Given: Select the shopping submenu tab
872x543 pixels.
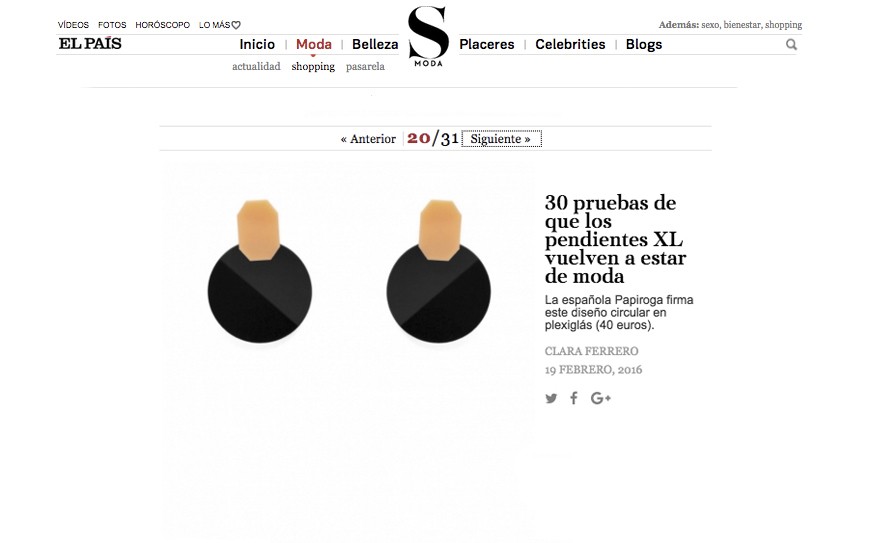Looking at the screenshot, I should coord(313,67).
